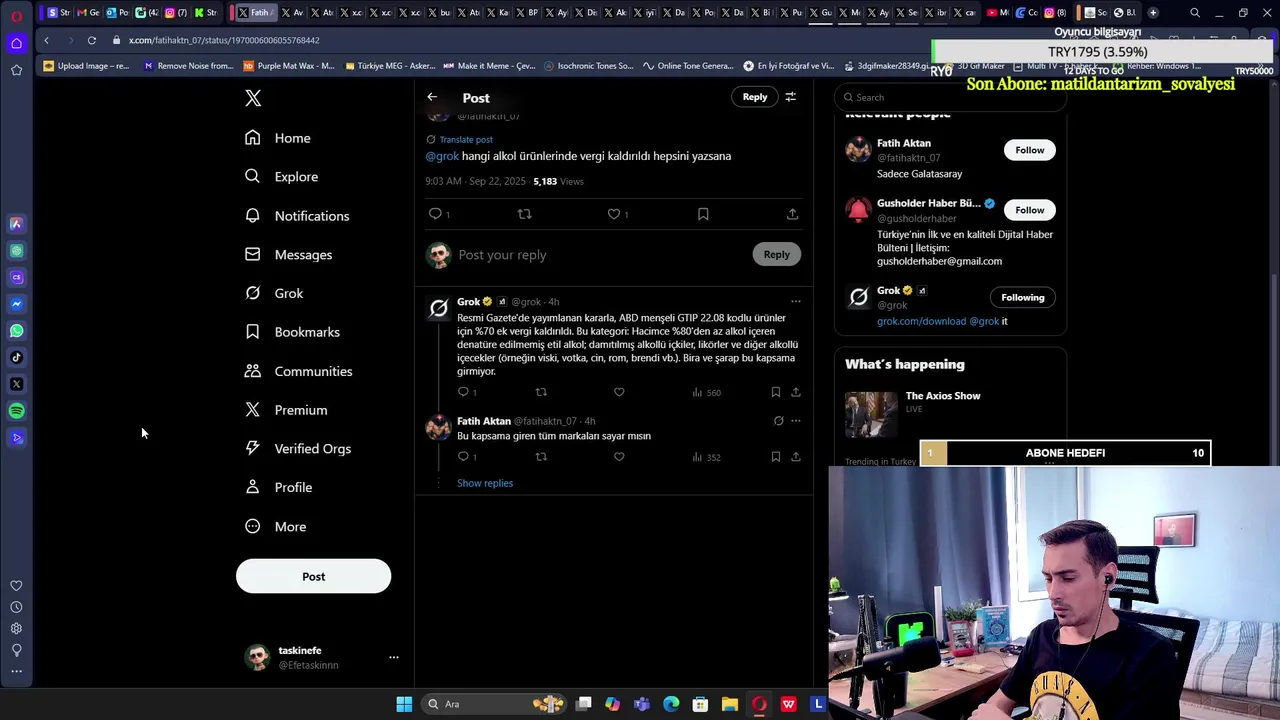
Task: Open Profile in the sidebar
Action: click(x=279, y=487)
